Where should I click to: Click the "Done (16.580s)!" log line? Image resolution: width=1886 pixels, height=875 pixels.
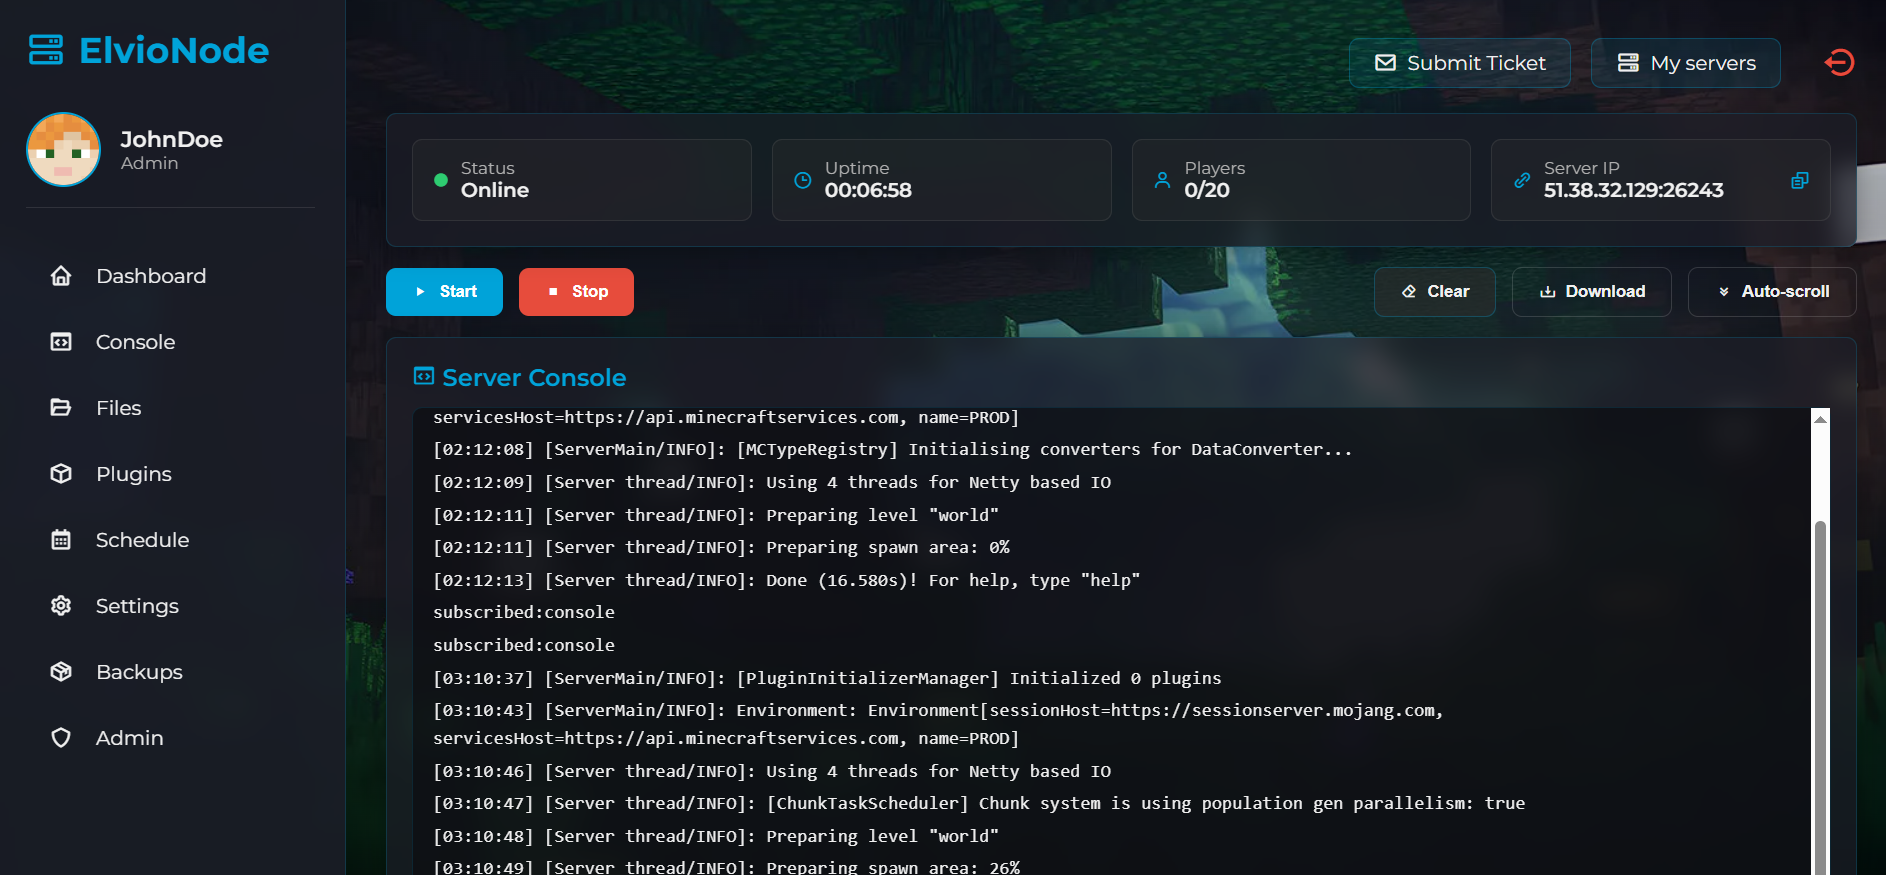click(786, 580)
